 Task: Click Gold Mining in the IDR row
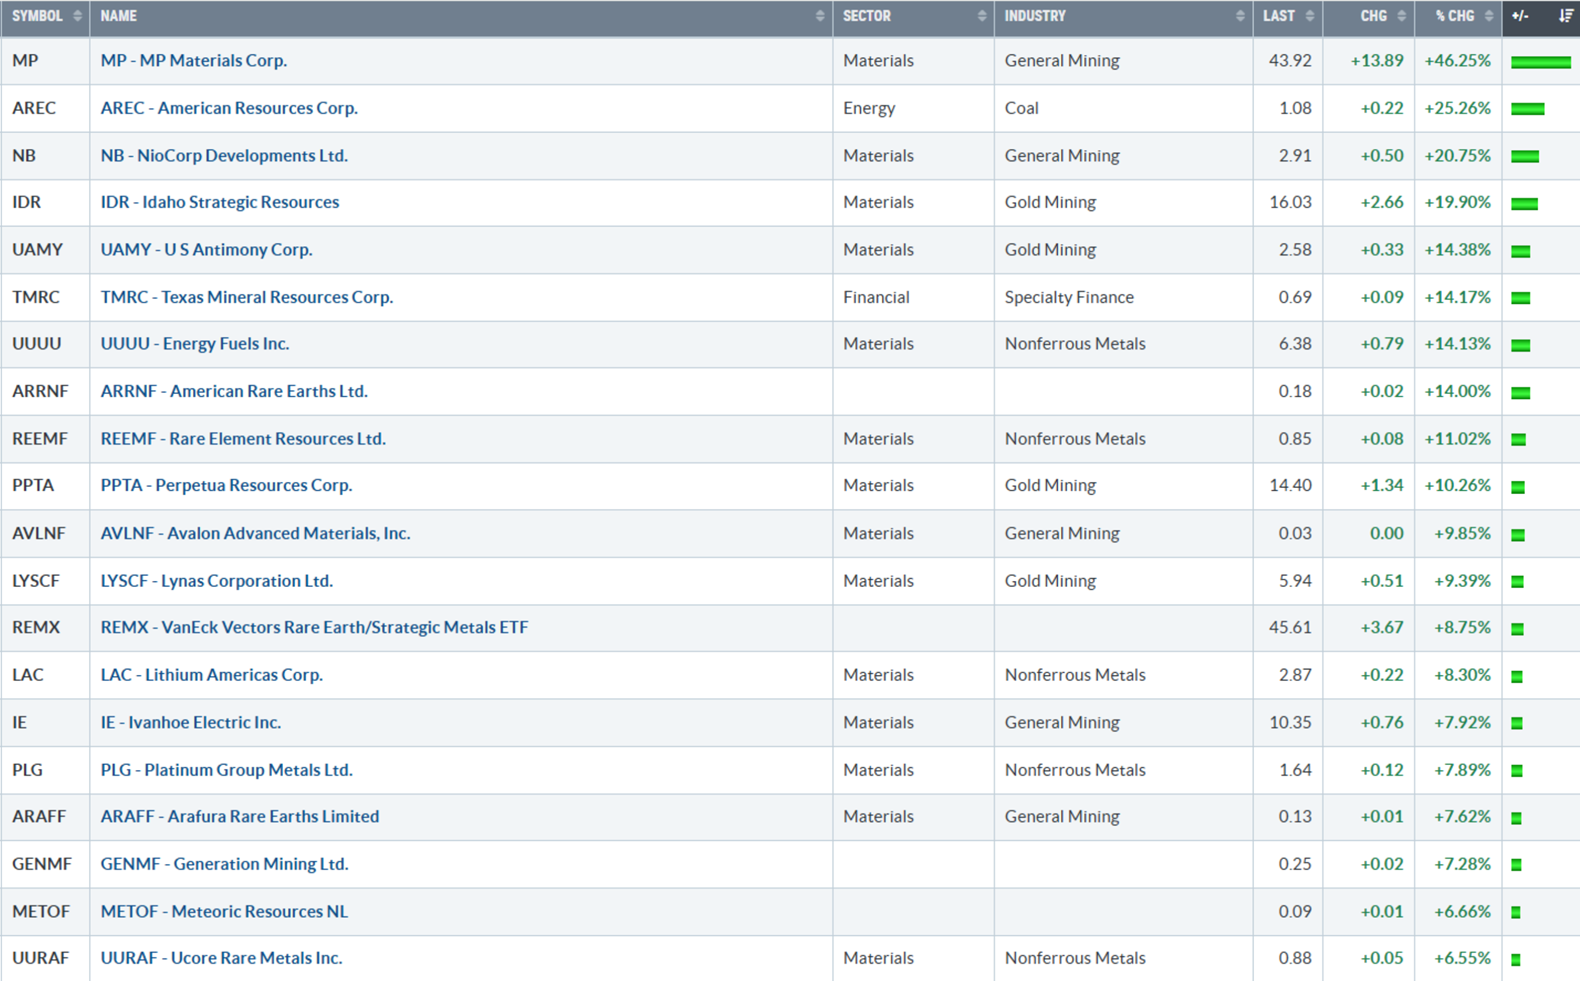pyautogui.click(x=1050, y=202)
